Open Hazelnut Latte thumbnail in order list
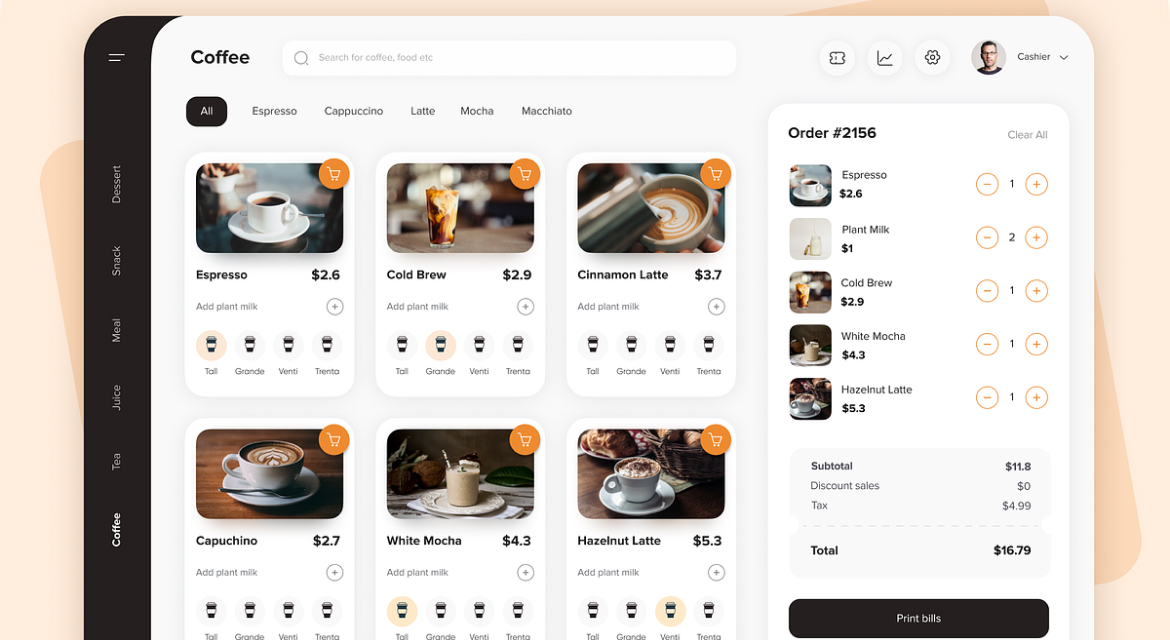1170x640 pixels. tap(810, 399)
